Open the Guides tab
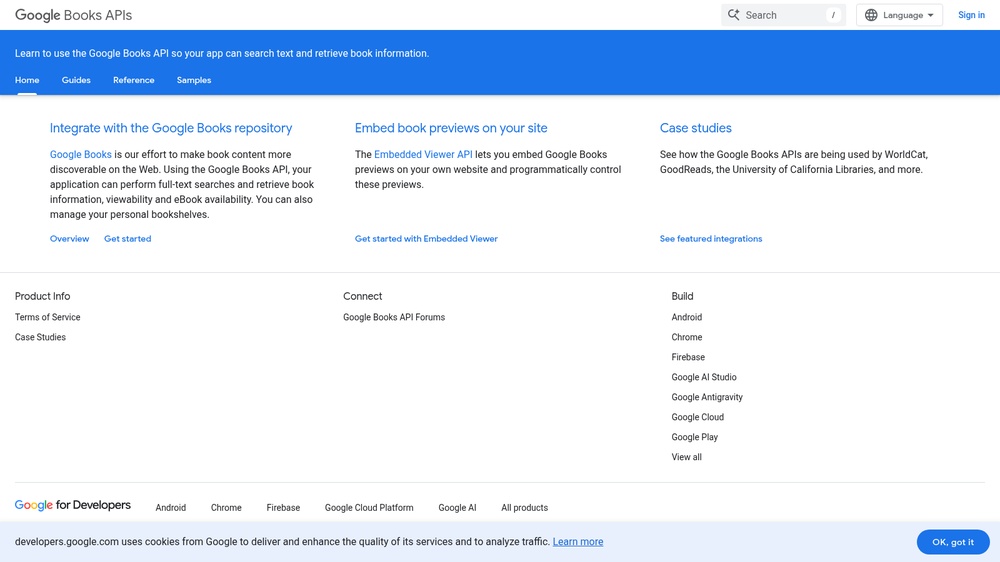Viewport: 1000px width, 562px height. 76,80
